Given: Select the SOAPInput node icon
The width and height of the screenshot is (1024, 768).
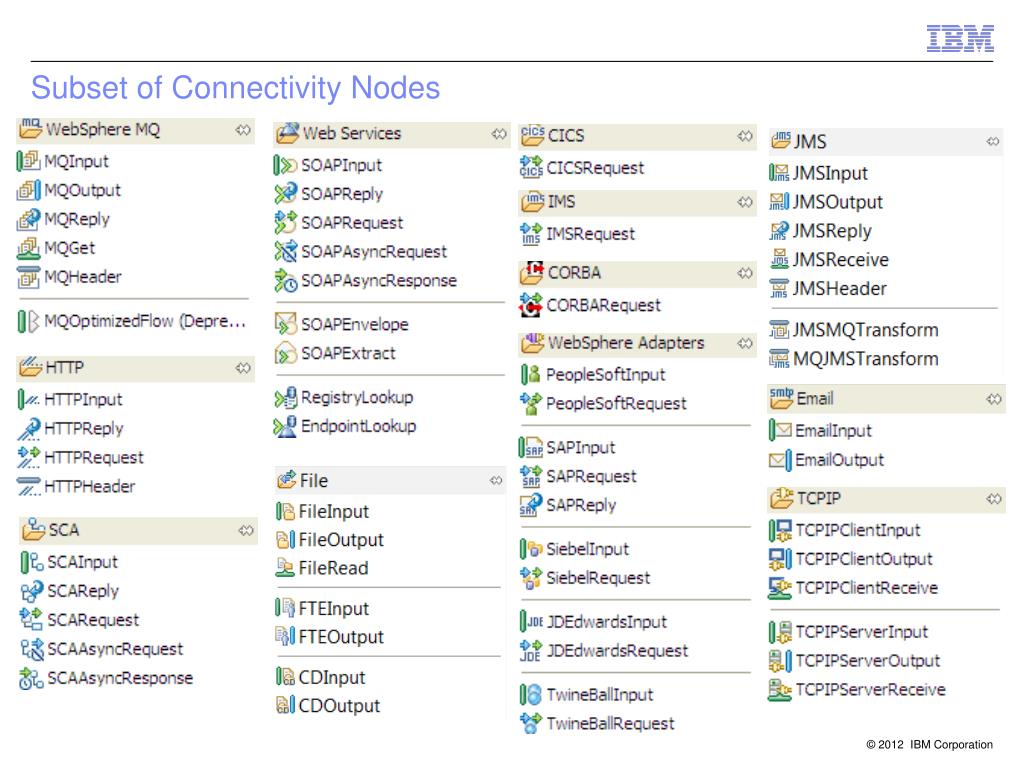Looking at the screenshot, I should [x=285, y=165].
